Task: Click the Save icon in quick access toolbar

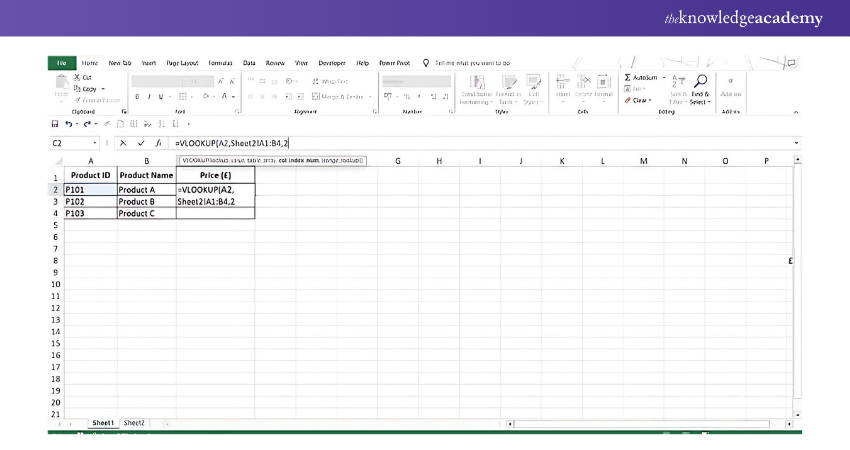Action: [55, 124]
